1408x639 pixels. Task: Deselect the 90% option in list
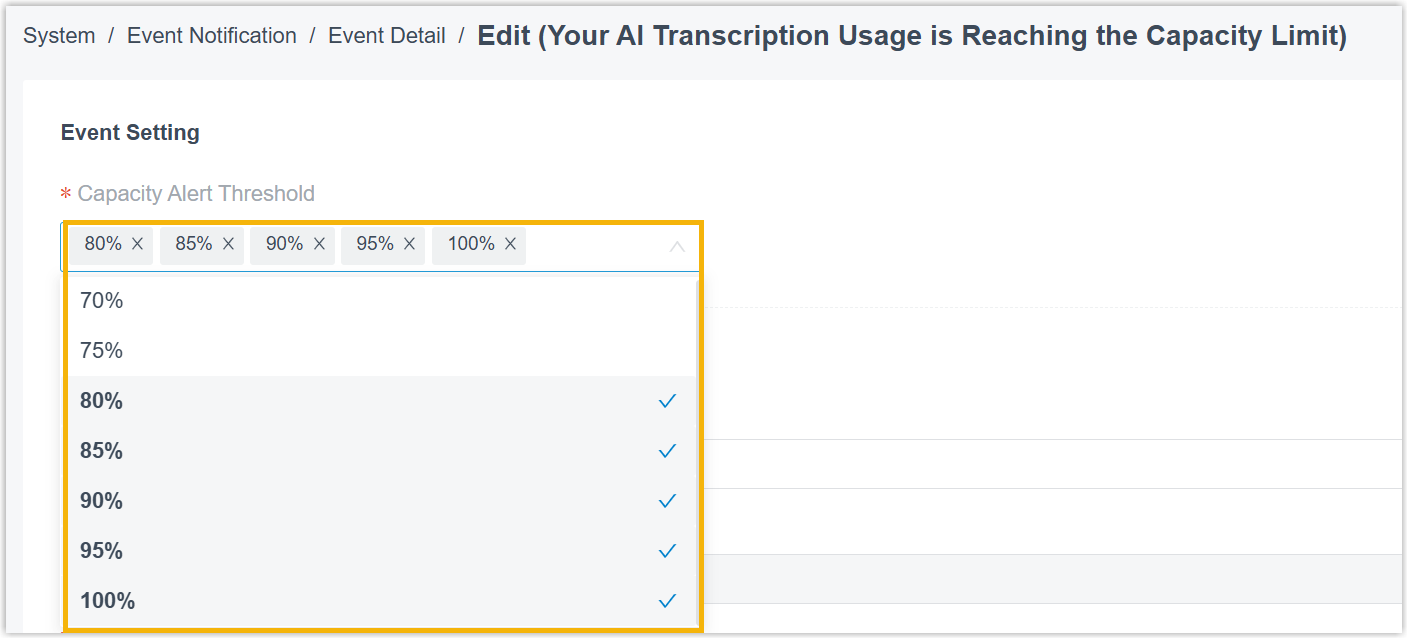pos(102,501)
